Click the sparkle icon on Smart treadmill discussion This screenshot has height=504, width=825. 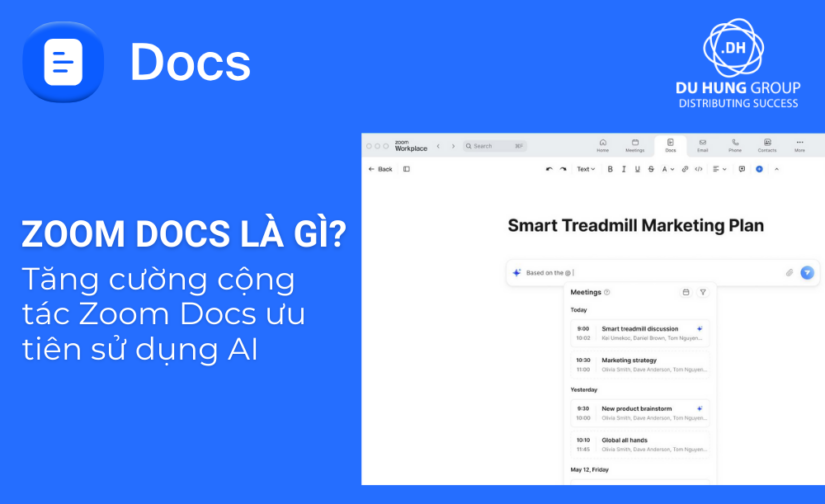pyautogui.click(x=700, y=328)
